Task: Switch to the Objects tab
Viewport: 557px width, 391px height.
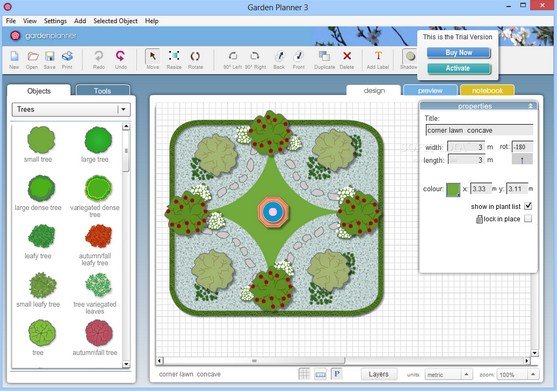Action: pos(39,91)
